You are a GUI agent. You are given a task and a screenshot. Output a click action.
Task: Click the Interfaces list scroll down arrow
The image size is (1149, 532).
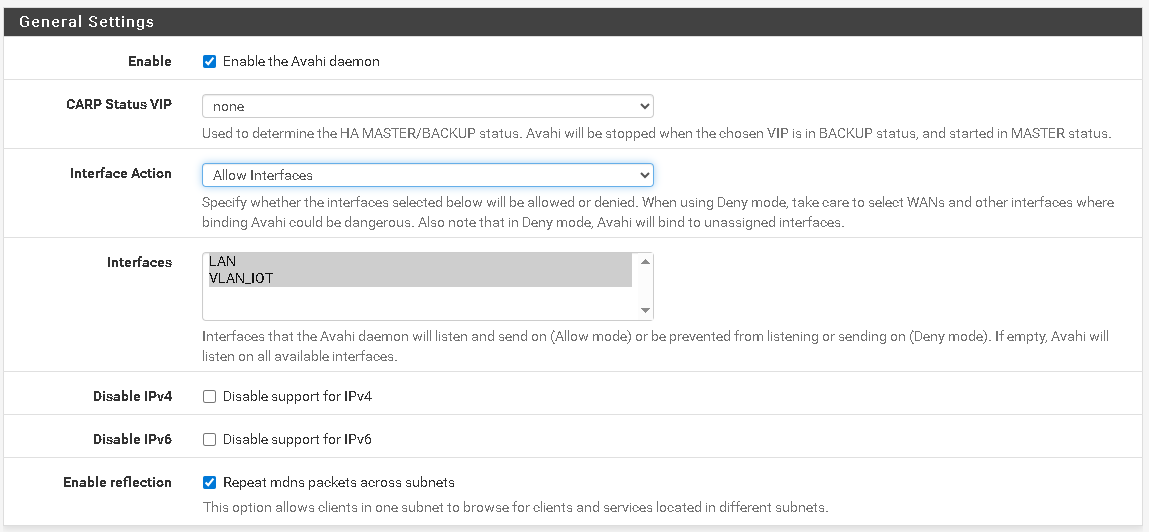tap(645, 311)
